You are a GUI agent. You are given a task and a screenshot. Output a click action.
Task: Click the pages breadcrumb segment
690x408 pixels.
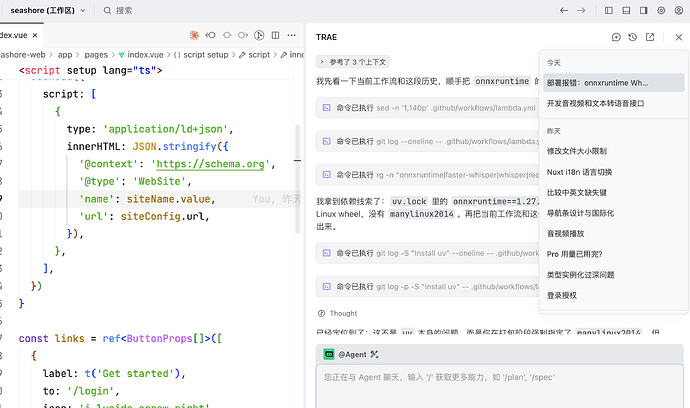pyautogui.click(x=96, y=55)
